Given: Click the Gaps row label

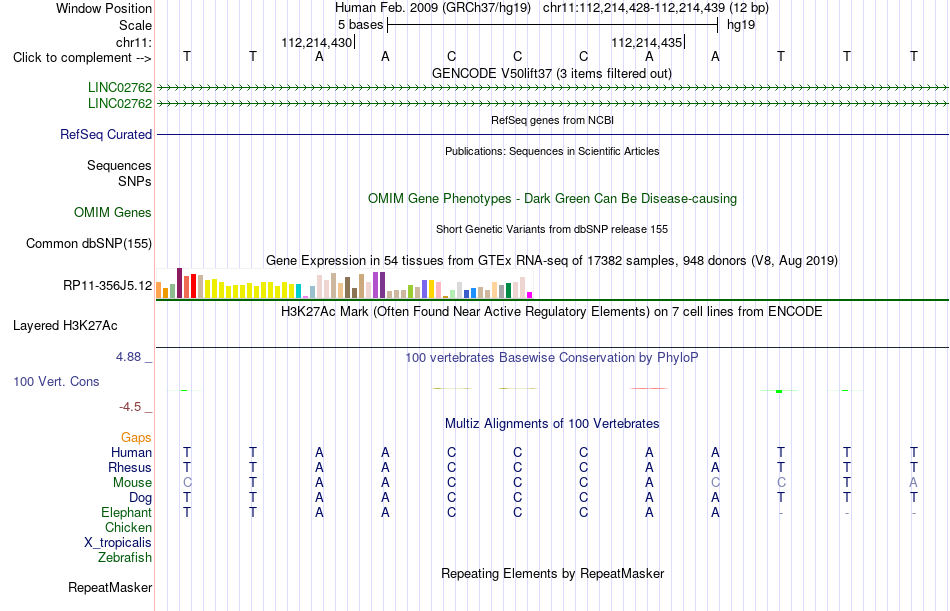Looking at the screenshot, I should (x=136, y=438).
